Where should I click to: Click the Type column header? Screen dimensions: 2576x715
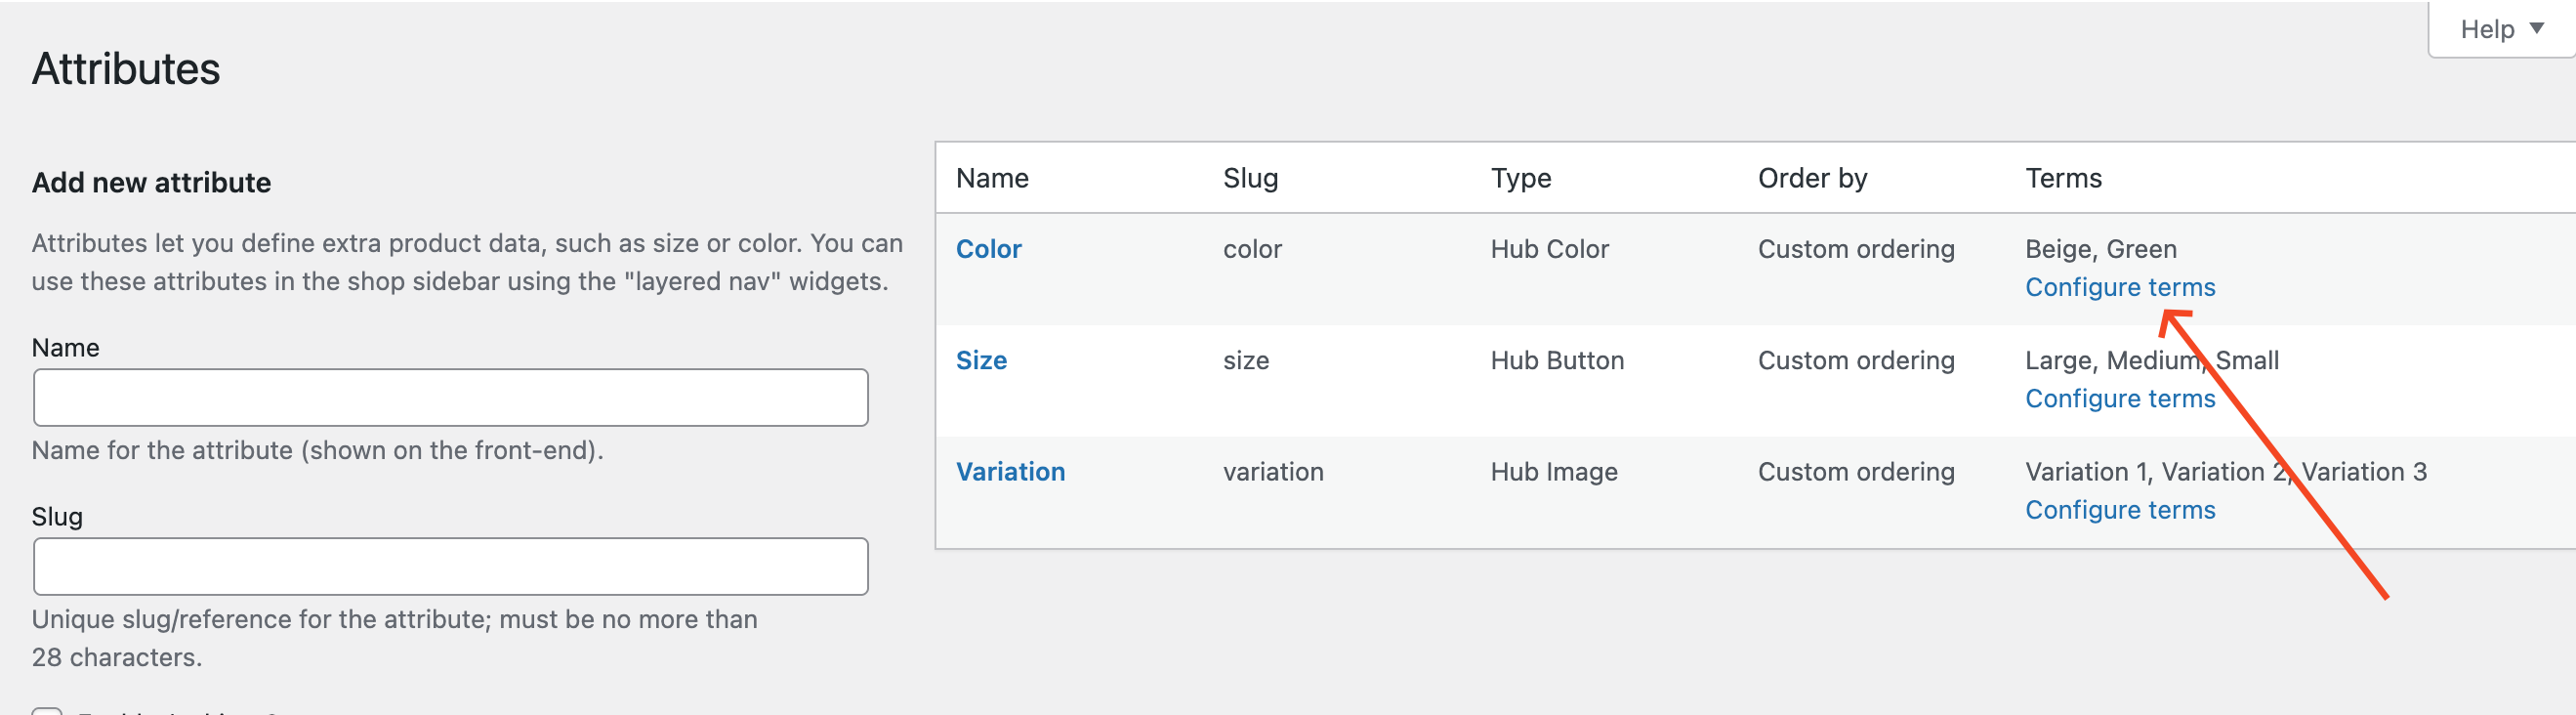pyautogui.click(x=1520, y=178)
